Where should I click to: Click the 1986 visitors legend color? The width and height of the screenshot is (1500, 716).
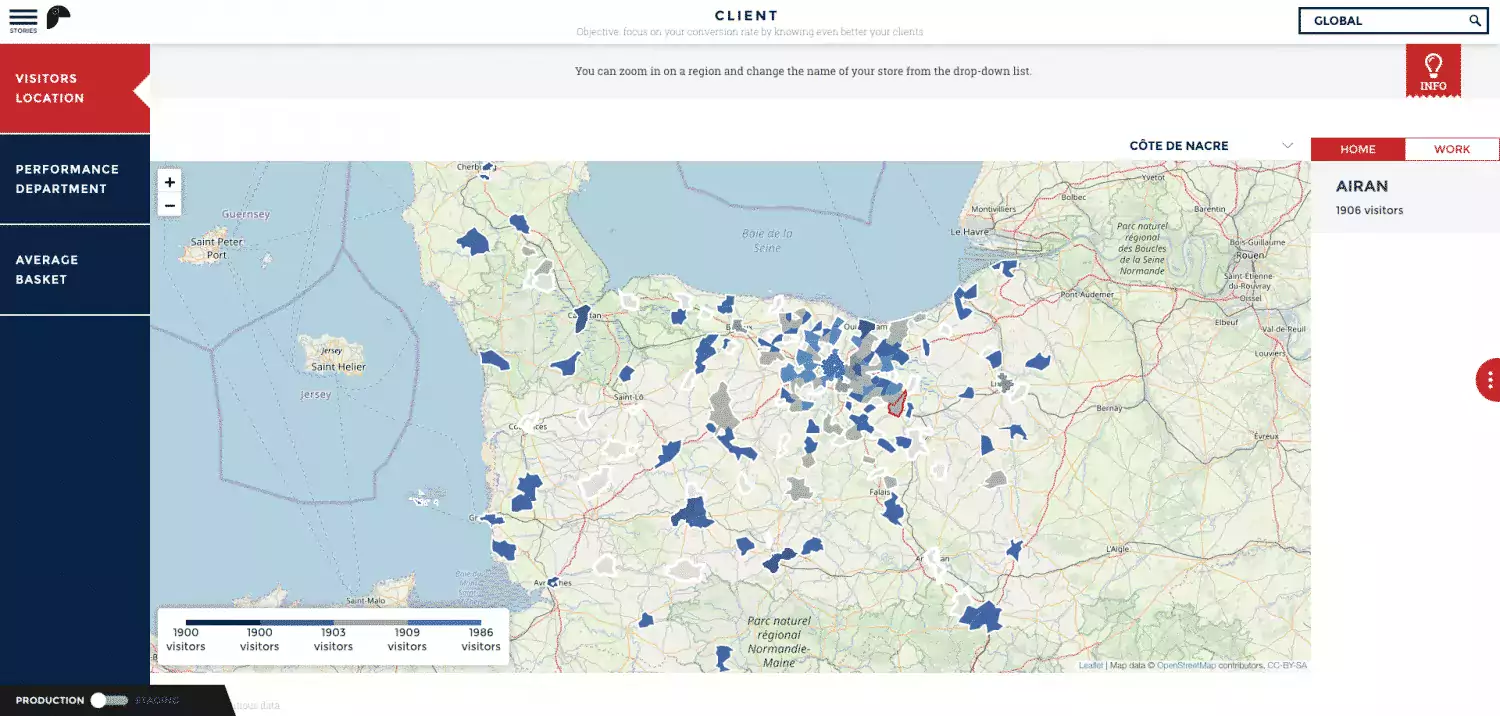(x=444, y=622)
